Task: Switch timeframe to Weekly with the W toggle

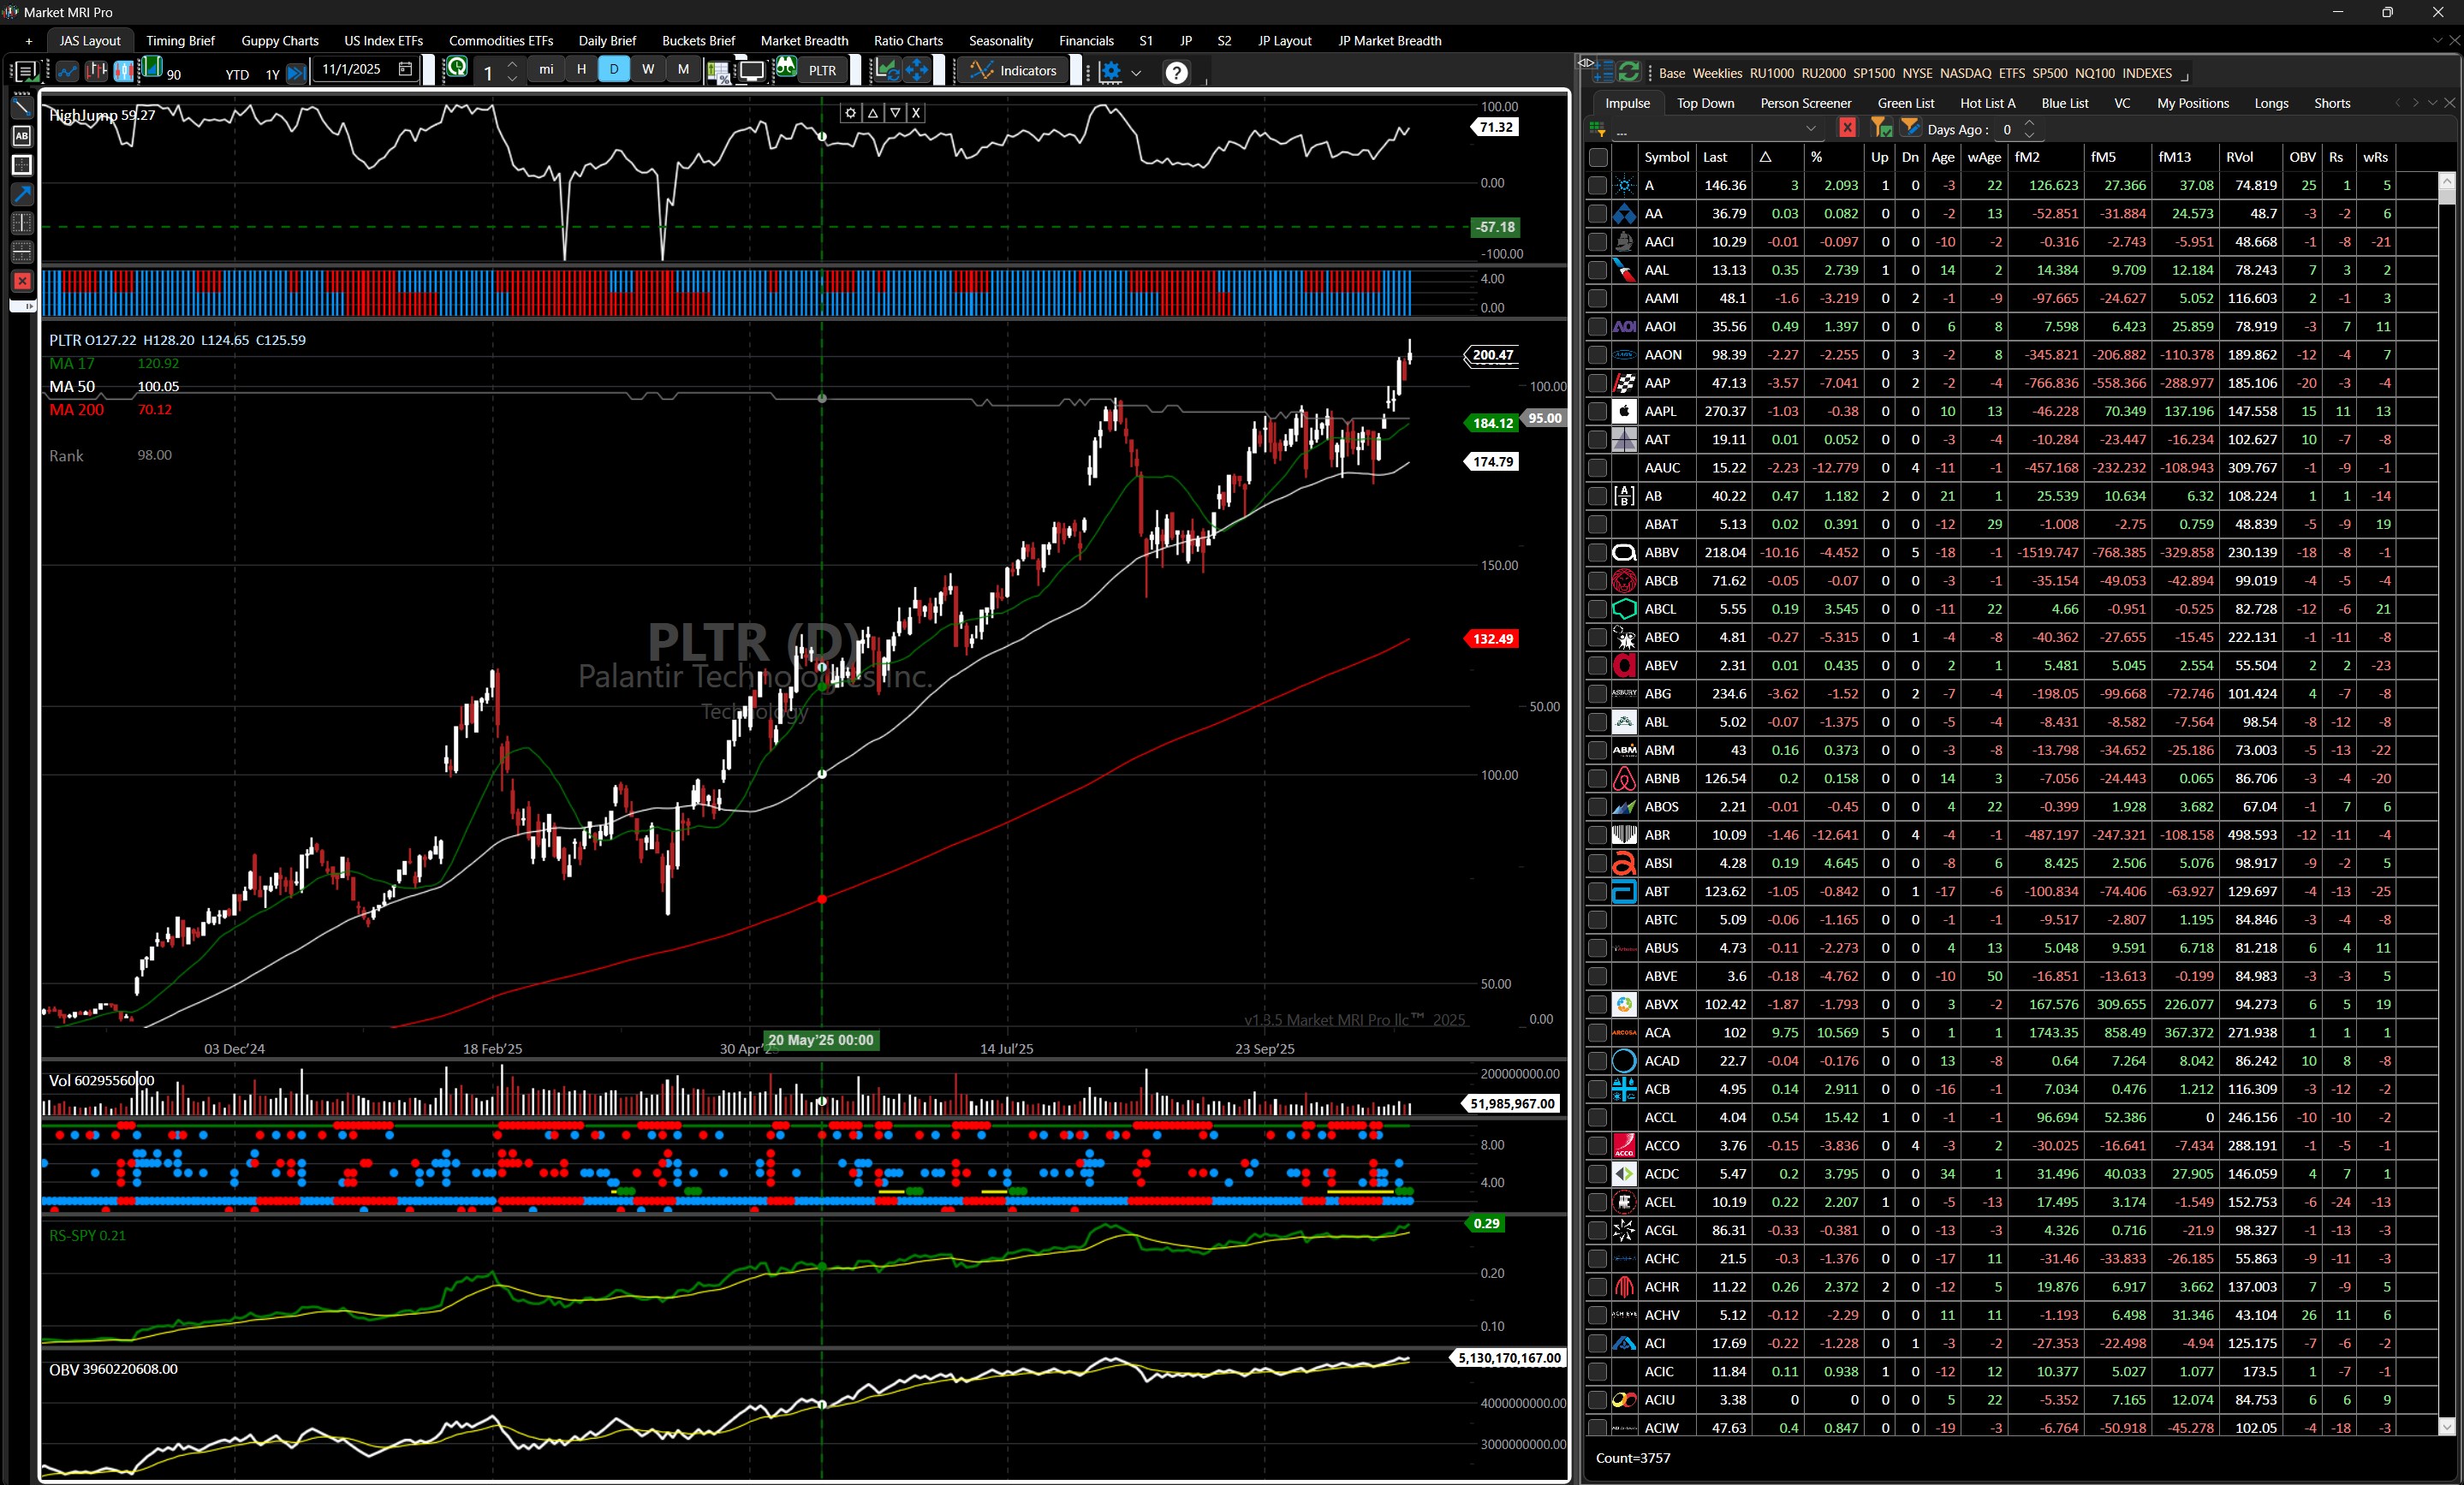Action: point(648,70)
